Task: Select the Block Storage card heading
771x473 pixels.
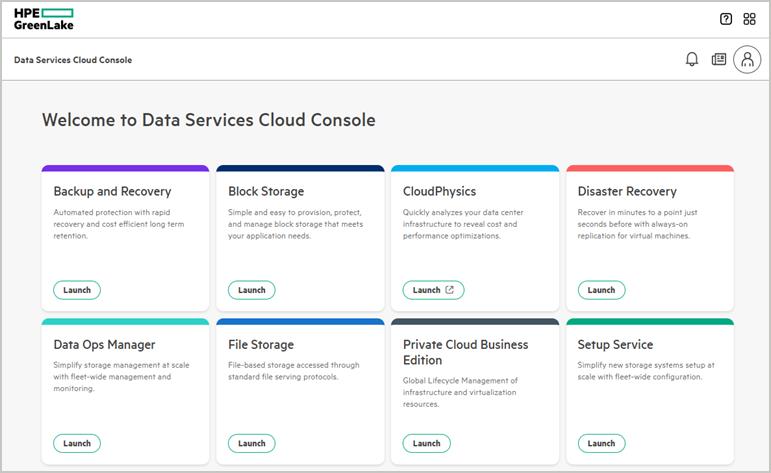Action: (x=266, y=191)
